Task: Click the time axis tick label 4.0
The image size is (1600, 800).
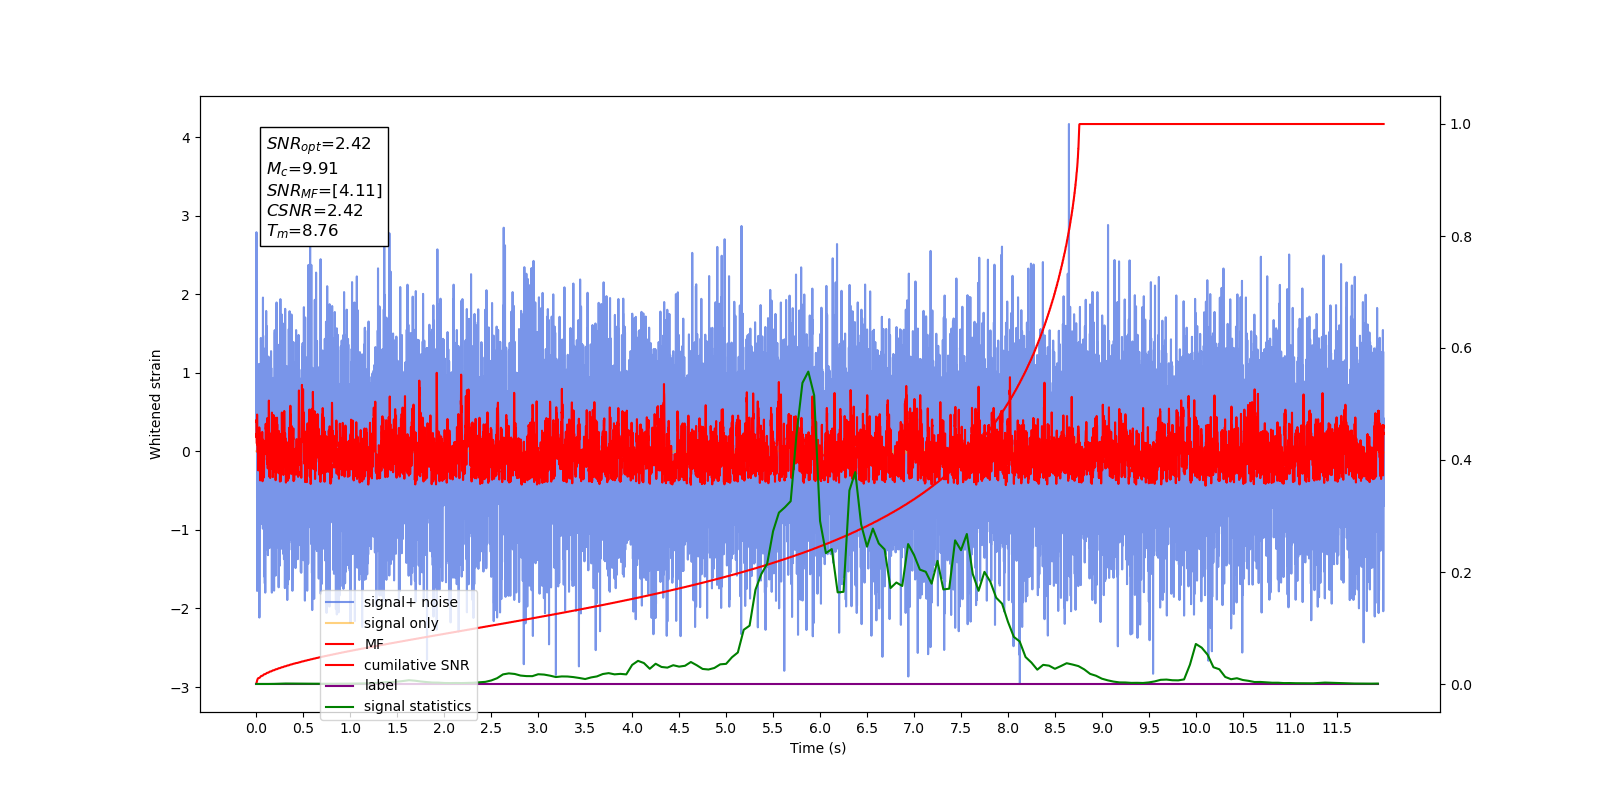Action: pyautogui.click(x=632, y=728)
